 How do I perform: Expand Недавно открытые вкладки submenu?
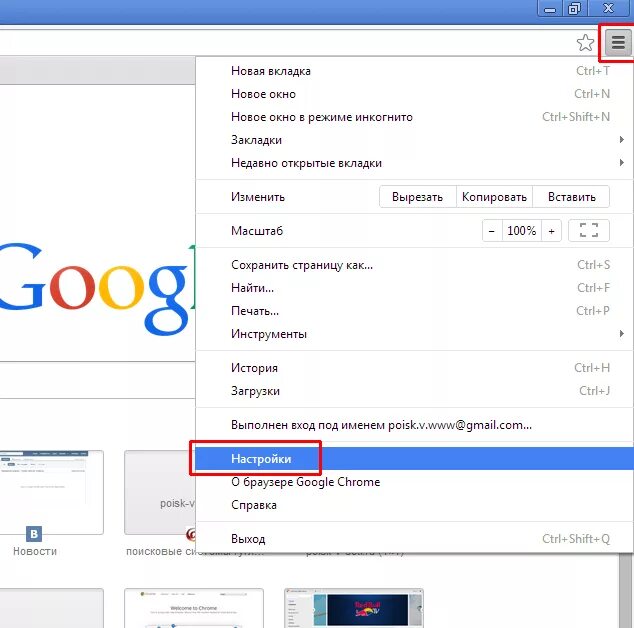(x=414, y=163)
